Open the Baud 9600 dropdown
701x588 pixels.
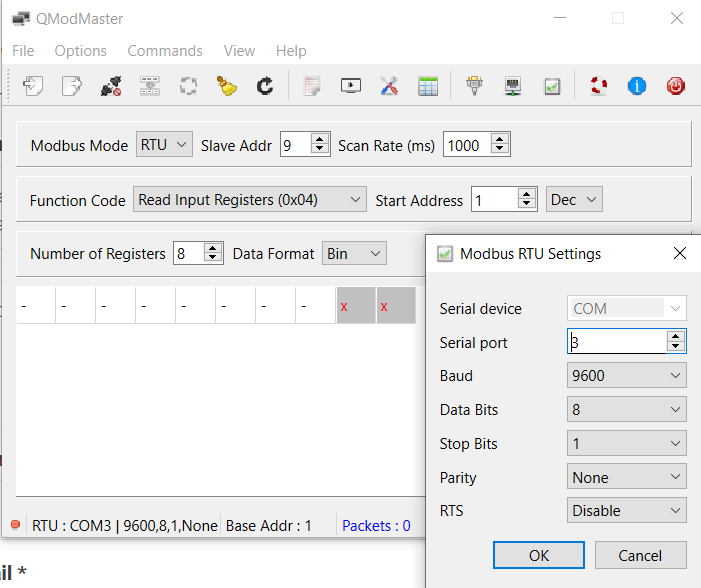(x=626, y=375)
